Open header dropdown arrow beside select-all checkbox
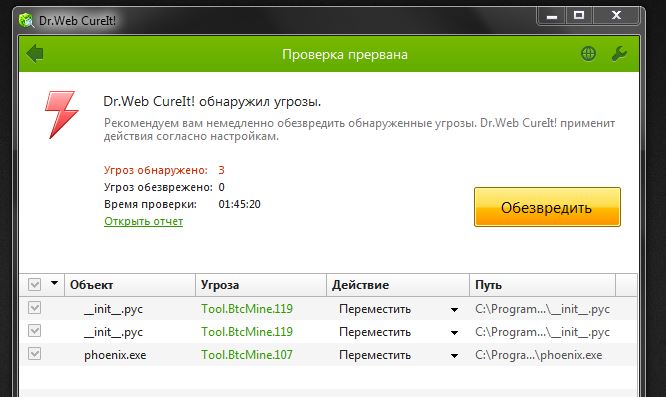This screenshot has width=666, height=397. coord(54,283)
